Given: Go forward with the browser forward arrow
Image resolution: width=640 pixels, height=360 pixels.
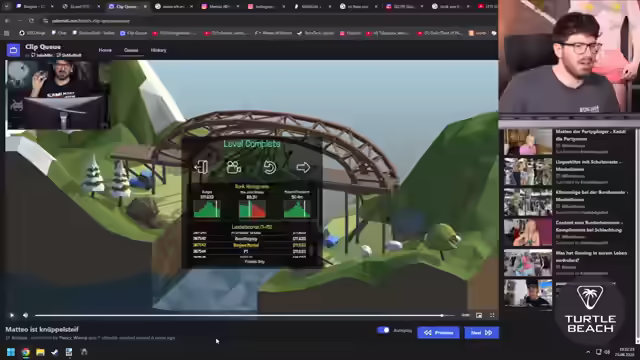Looking at the screenshot, I should (x=19, y=21).
